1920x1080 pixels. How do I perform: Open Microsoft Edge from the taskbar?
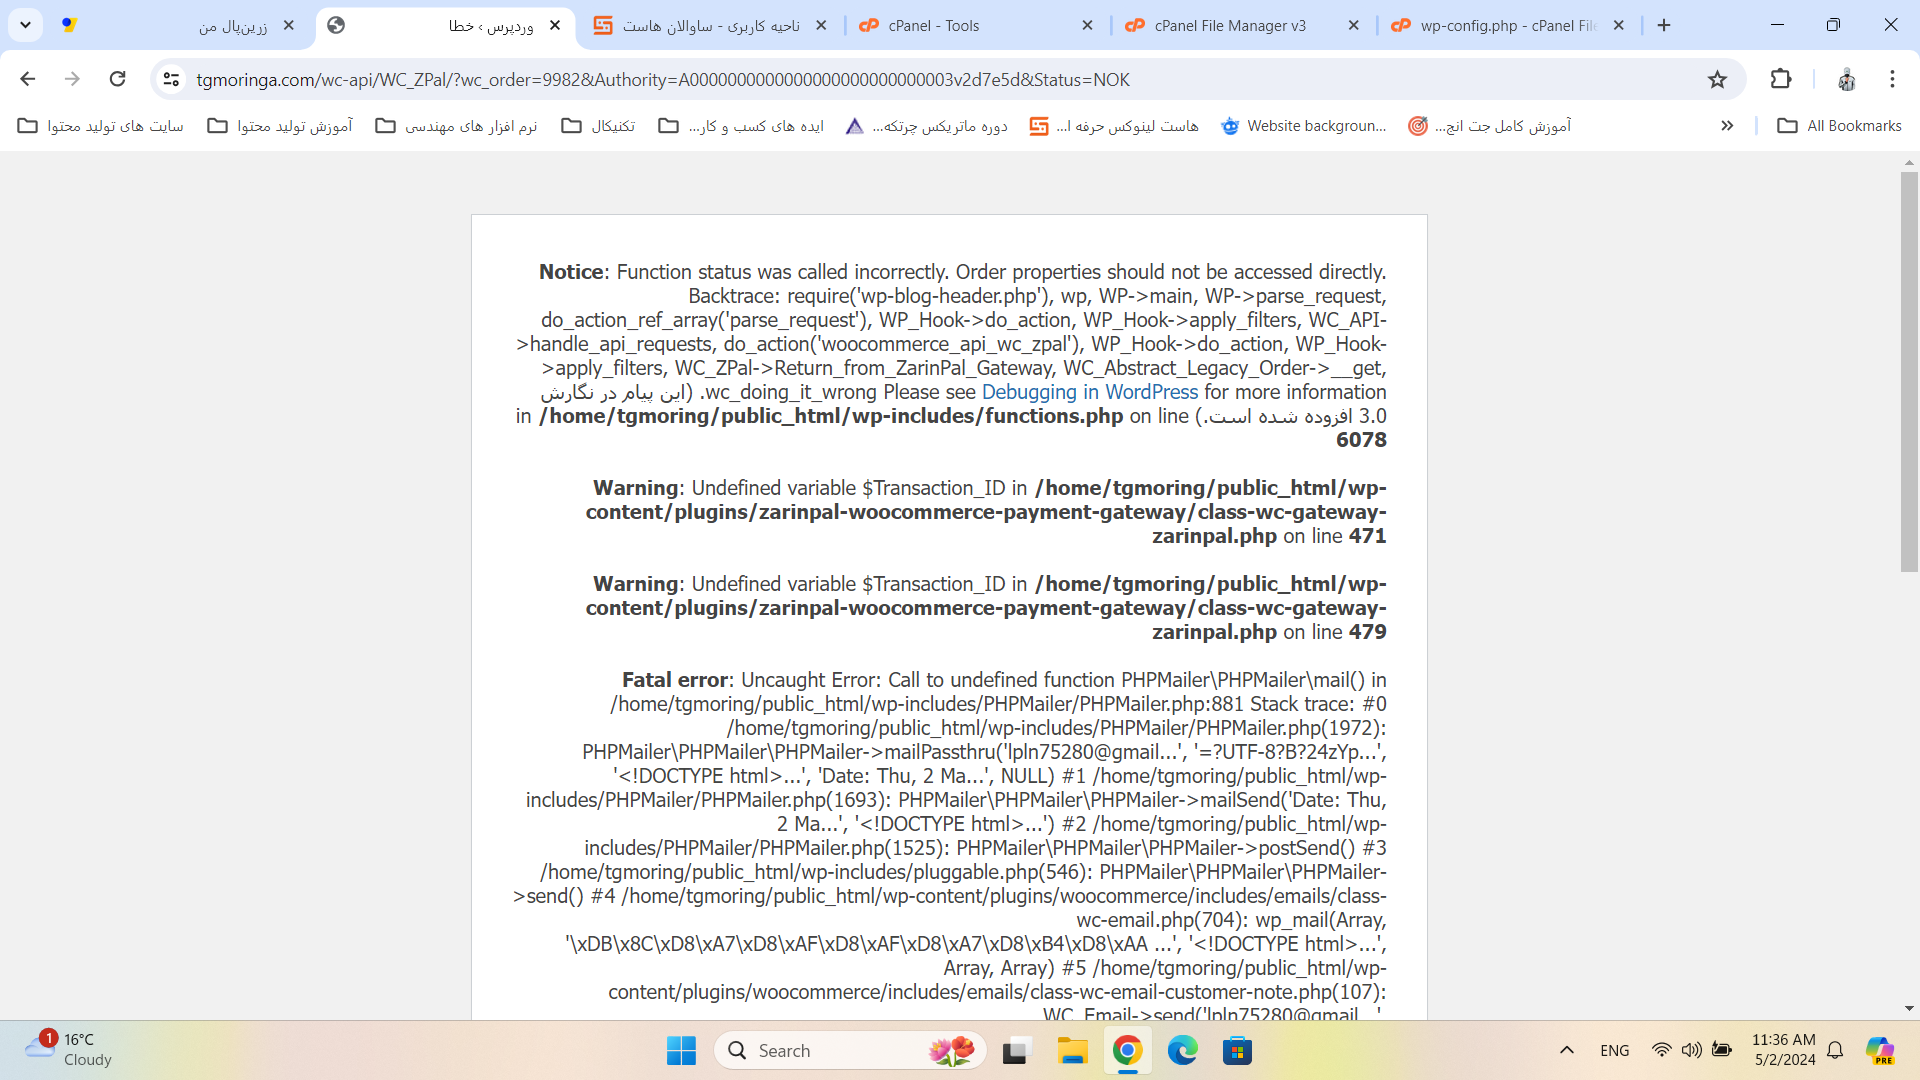coord(1182,1051)
